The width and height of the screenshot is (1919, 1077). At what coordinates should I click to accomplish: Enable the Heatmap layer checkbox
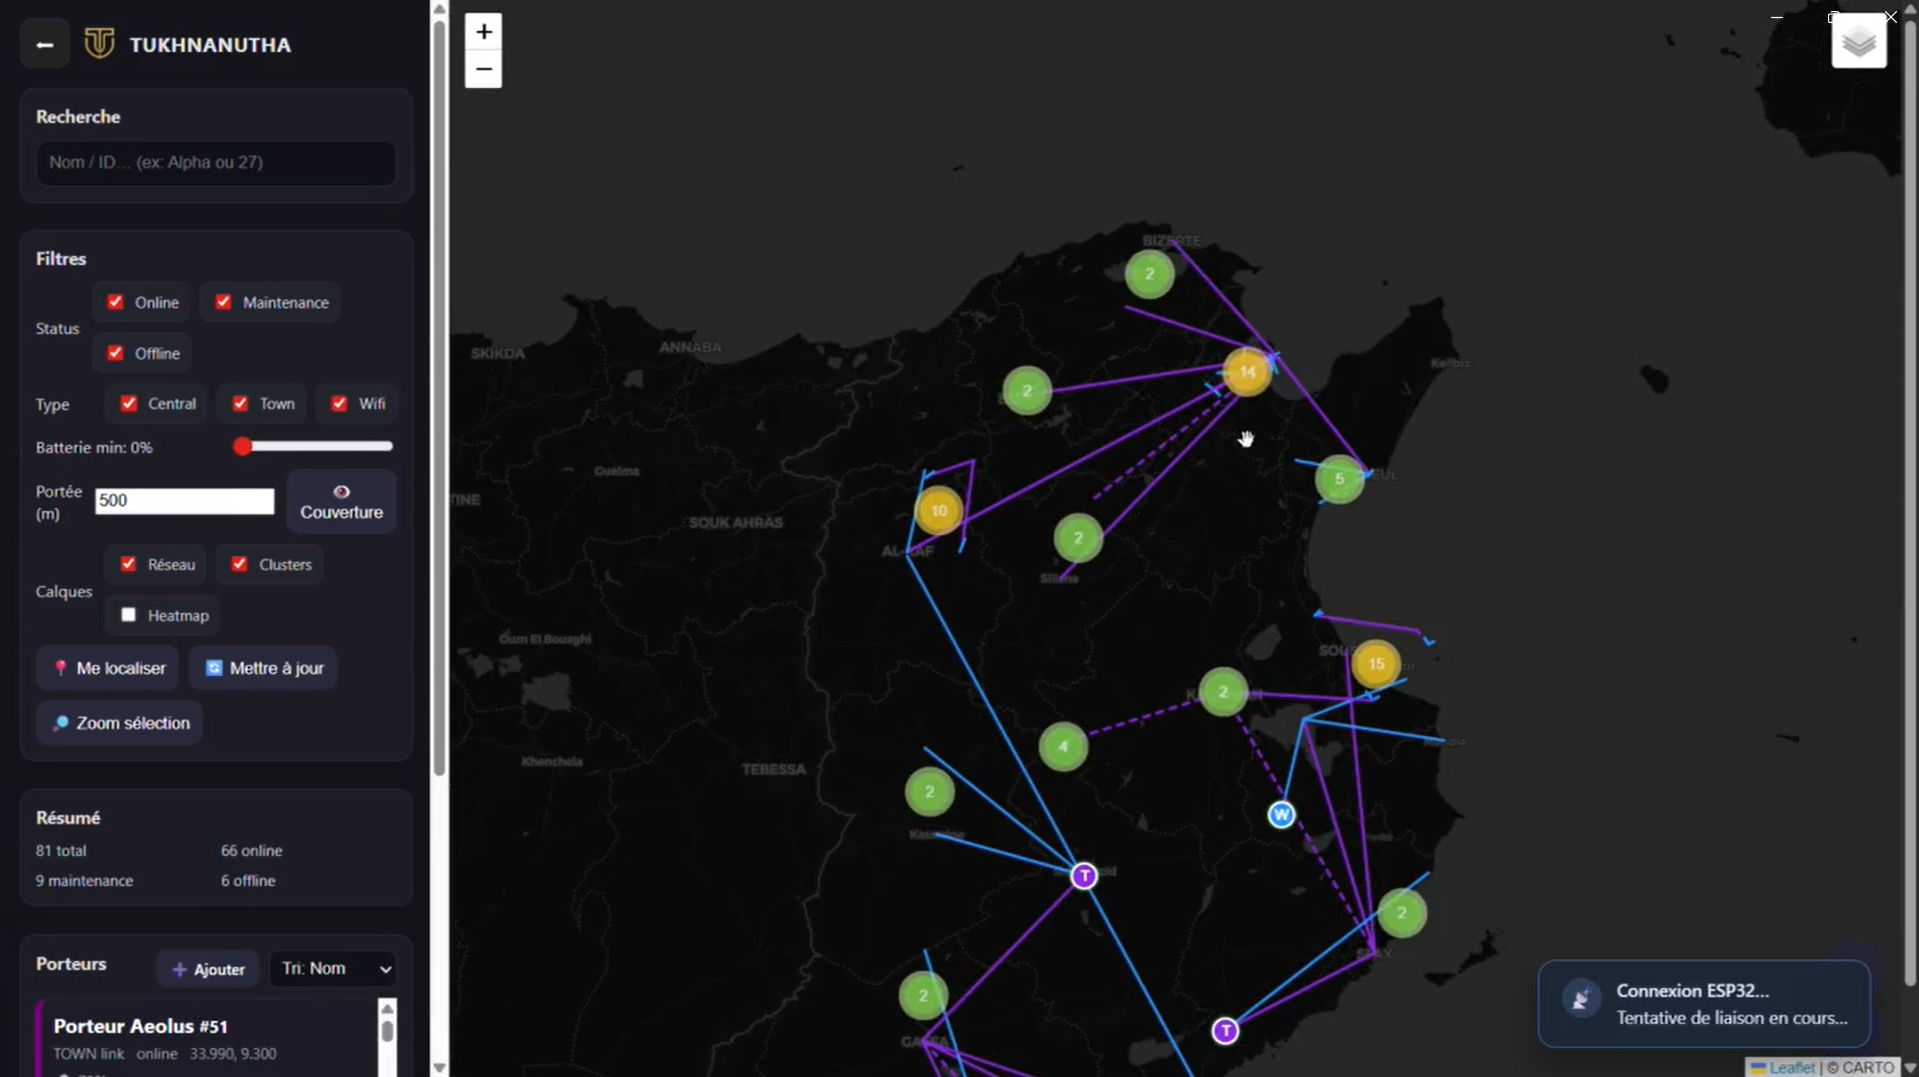pos(129,615)
